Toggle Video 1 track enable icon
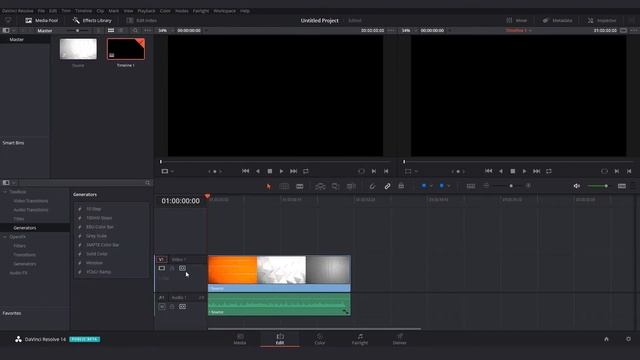 pos(162,268)
